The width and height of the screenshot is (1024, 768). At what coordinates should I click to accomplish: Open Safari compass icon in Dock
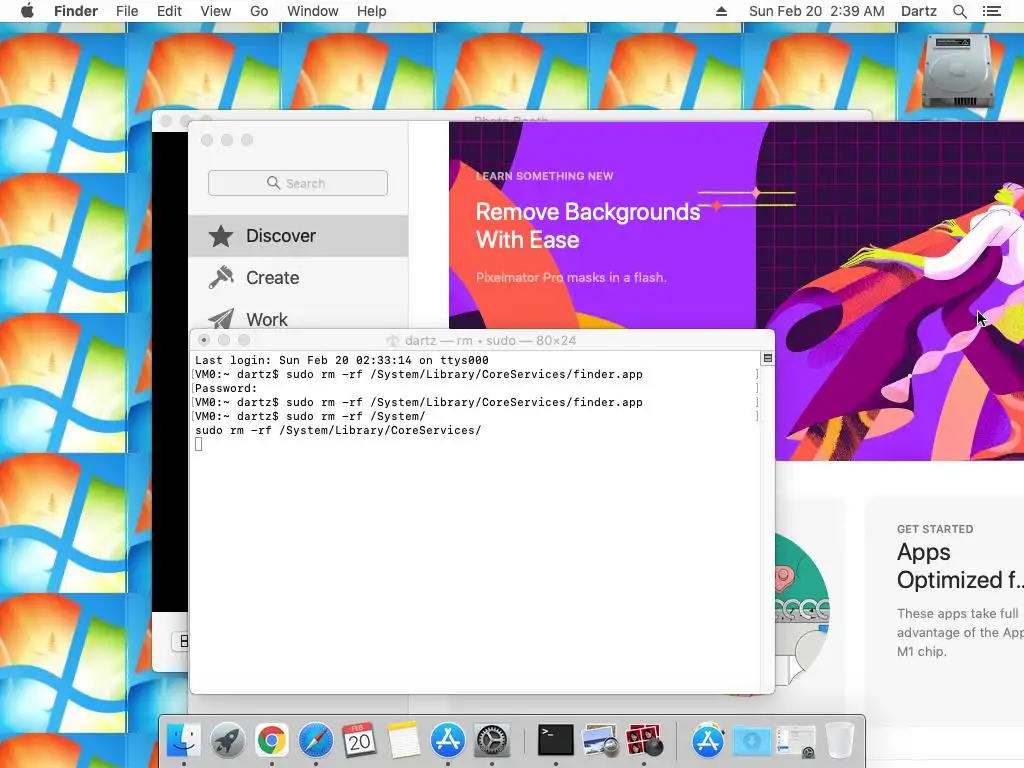[x=315, y=740]
